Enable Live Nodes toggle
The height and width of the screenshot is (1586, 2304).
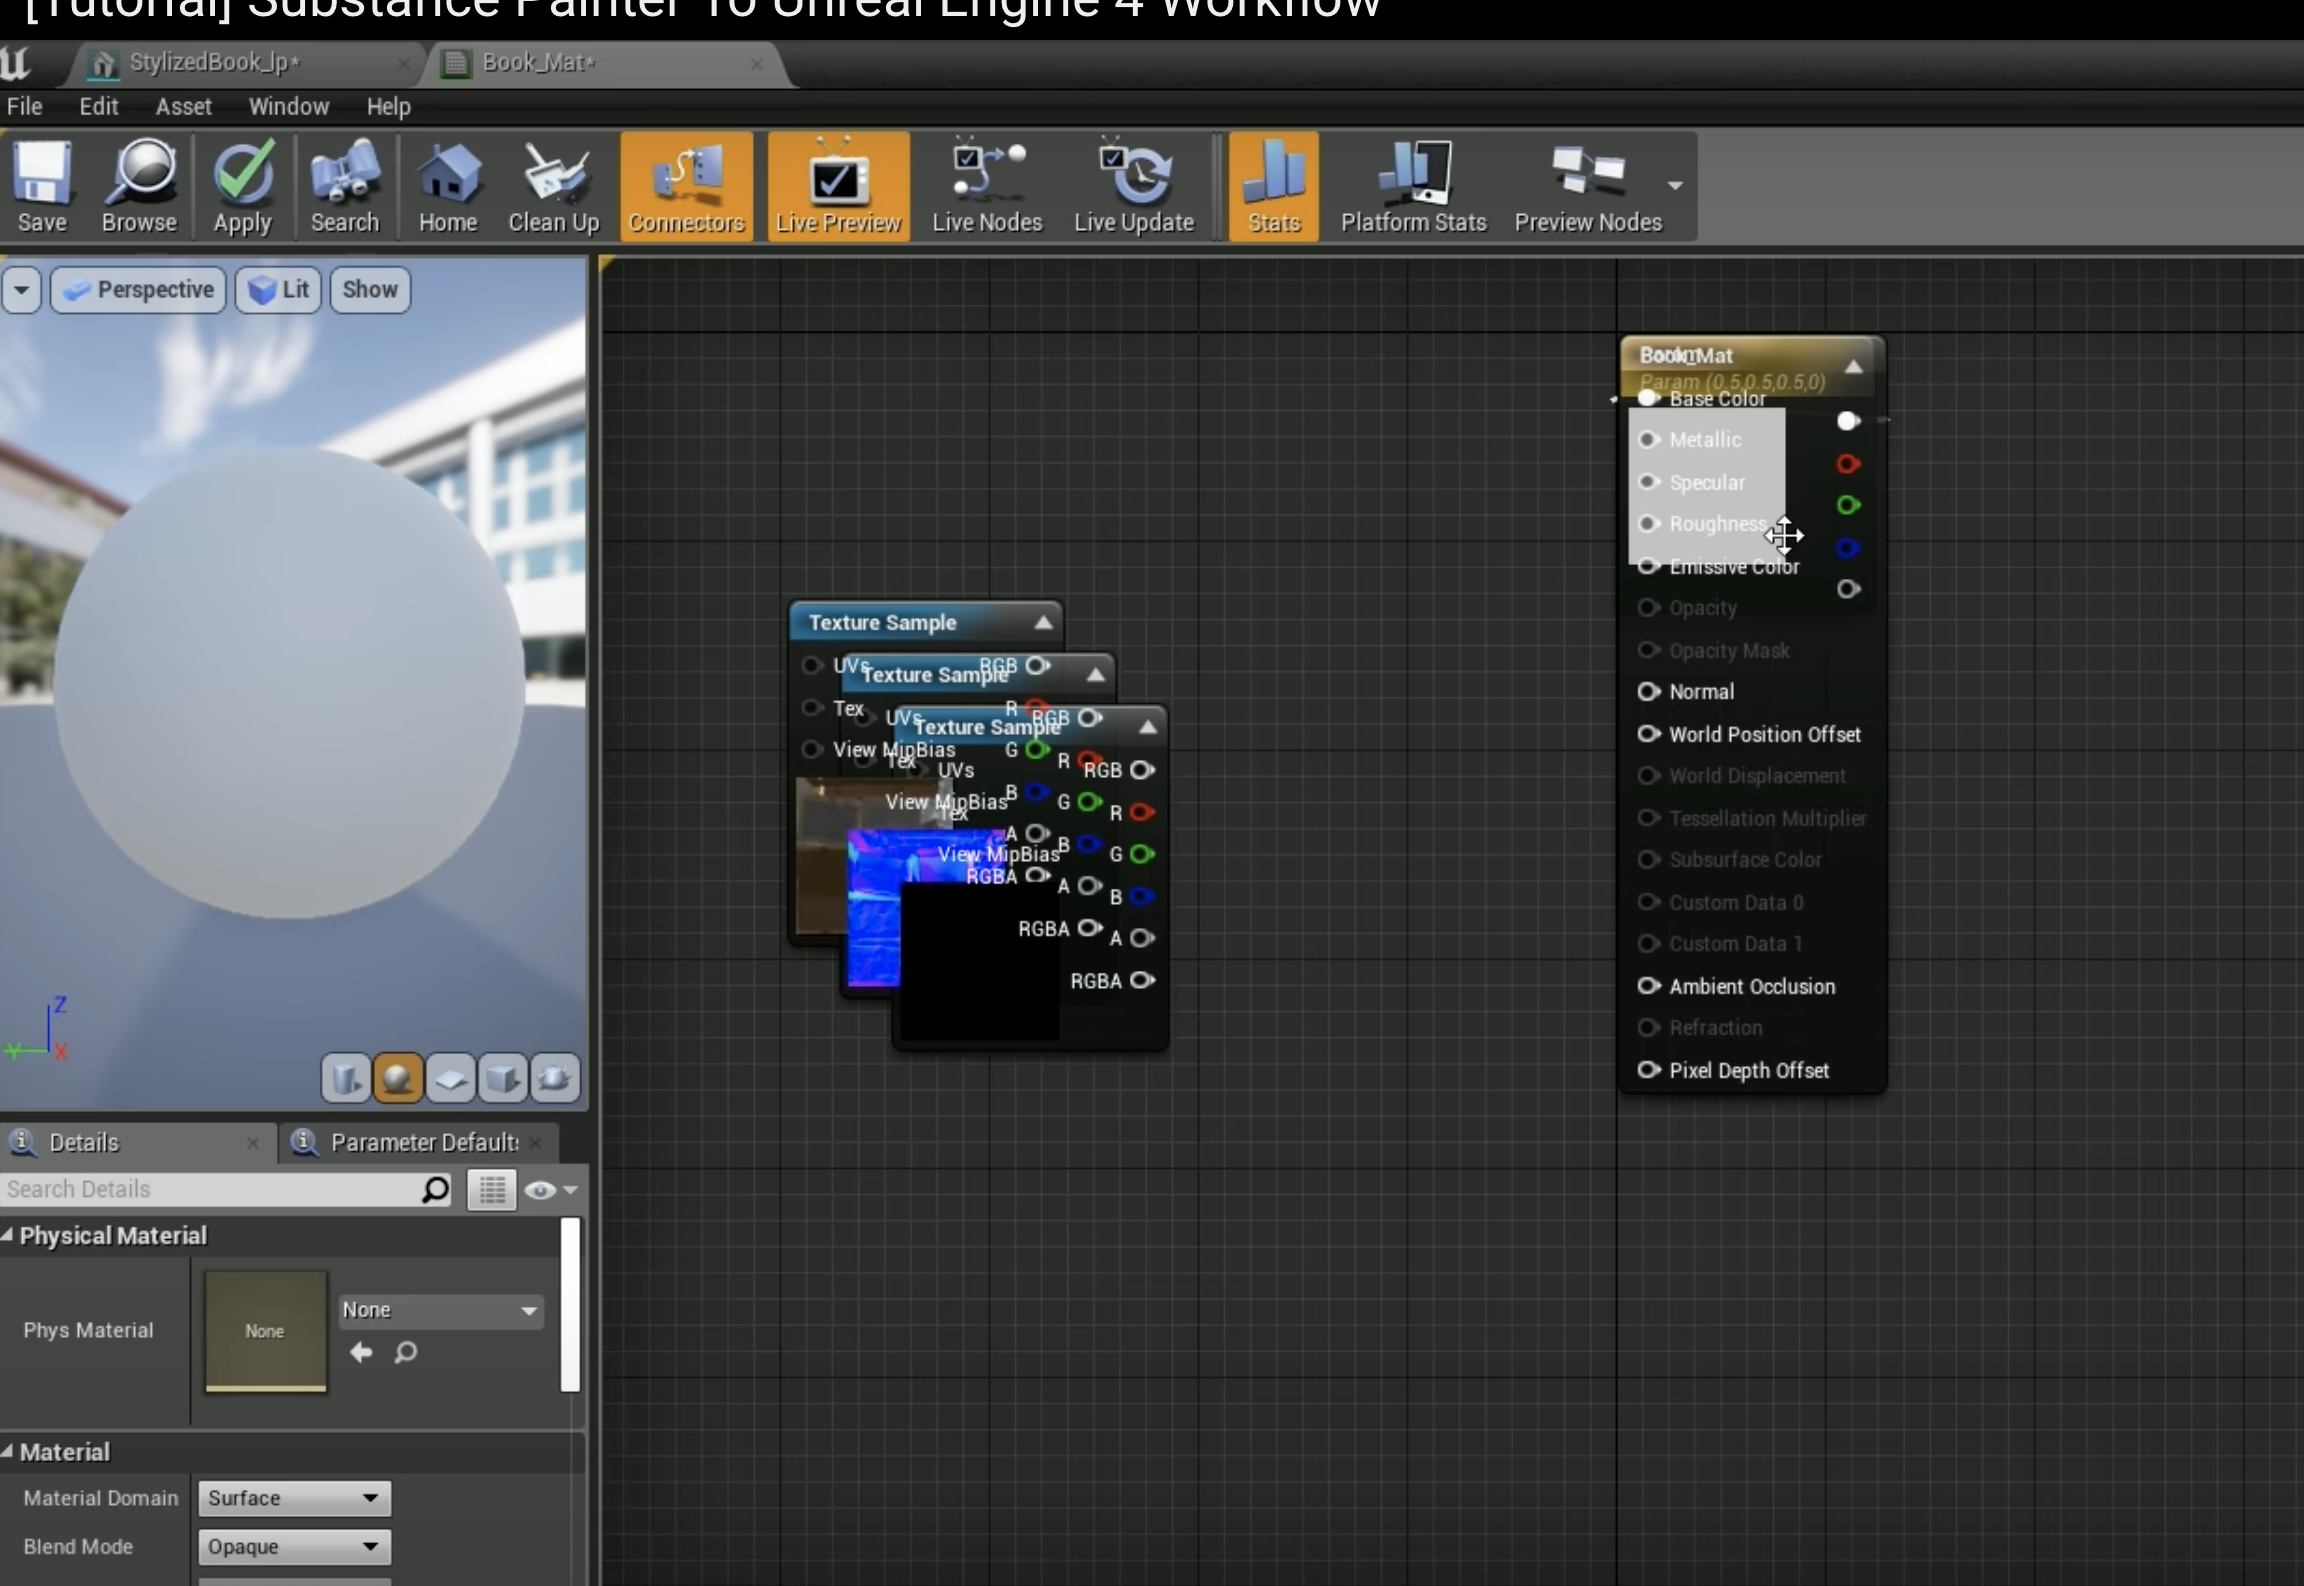(986, 187)
